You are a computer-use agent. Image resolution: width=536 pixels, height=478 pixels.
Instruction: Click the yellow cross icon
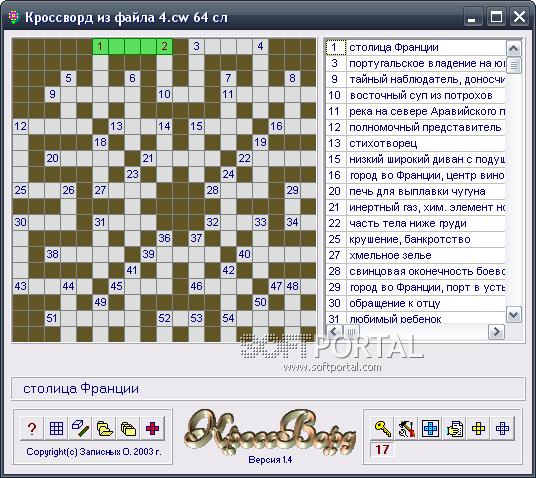pos(479,428)
